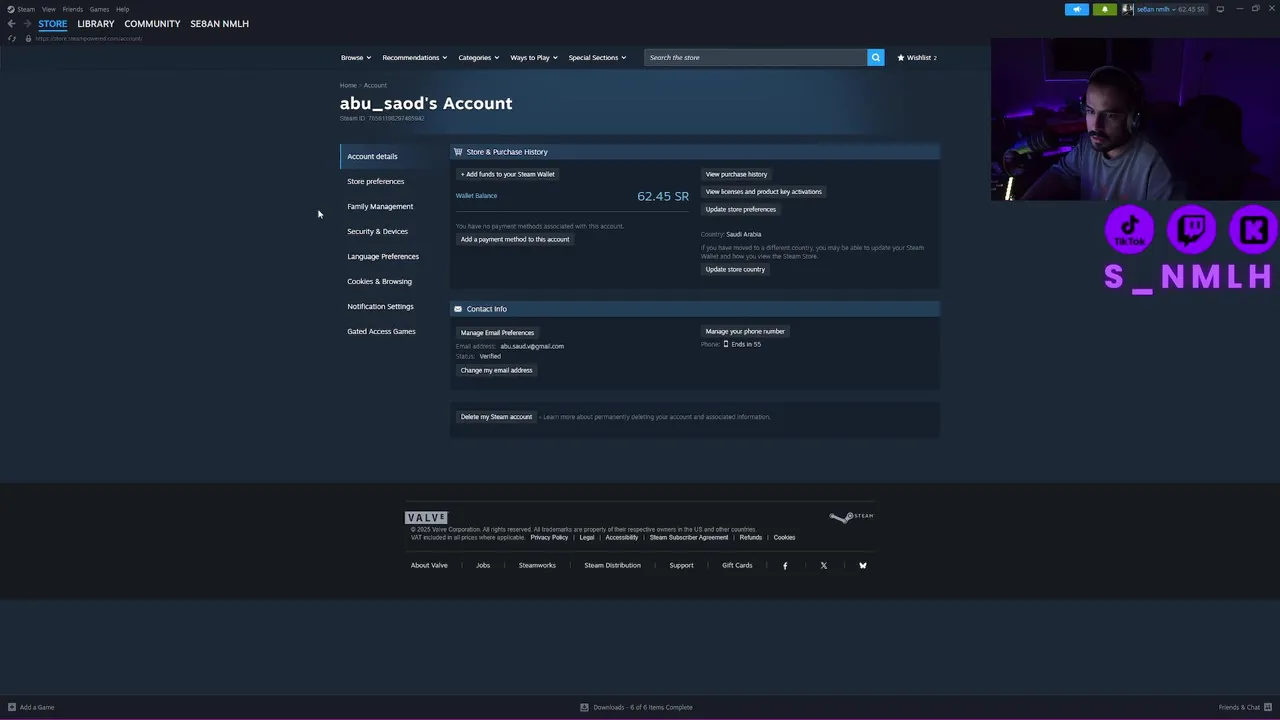
Task: Click the plus icon beside Add a Game
Action: click(12, 707)
